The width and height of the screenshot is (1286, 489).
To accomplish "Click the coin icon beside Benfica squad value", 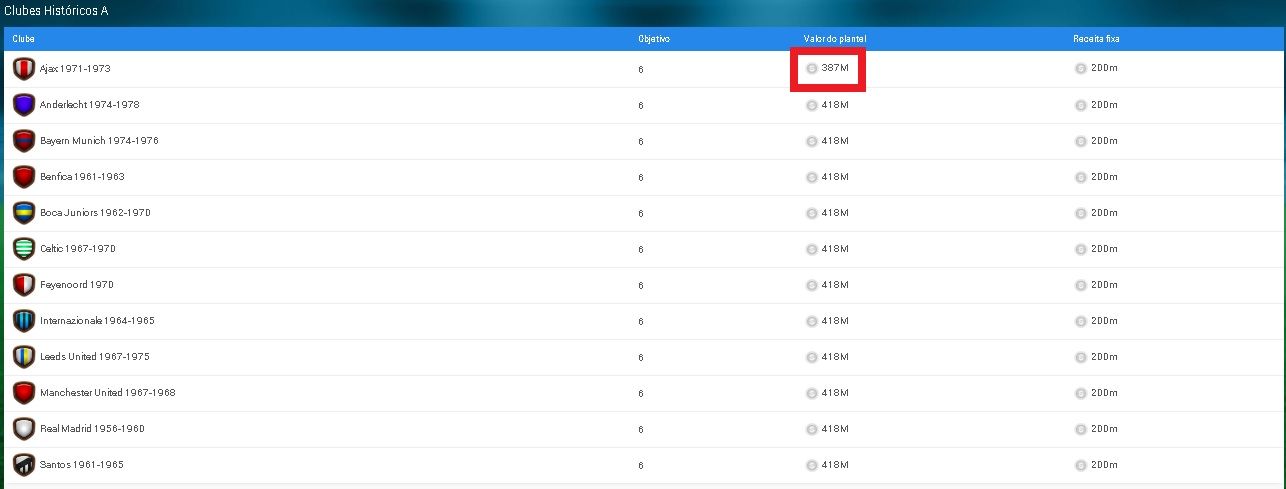I will (812, 177).
